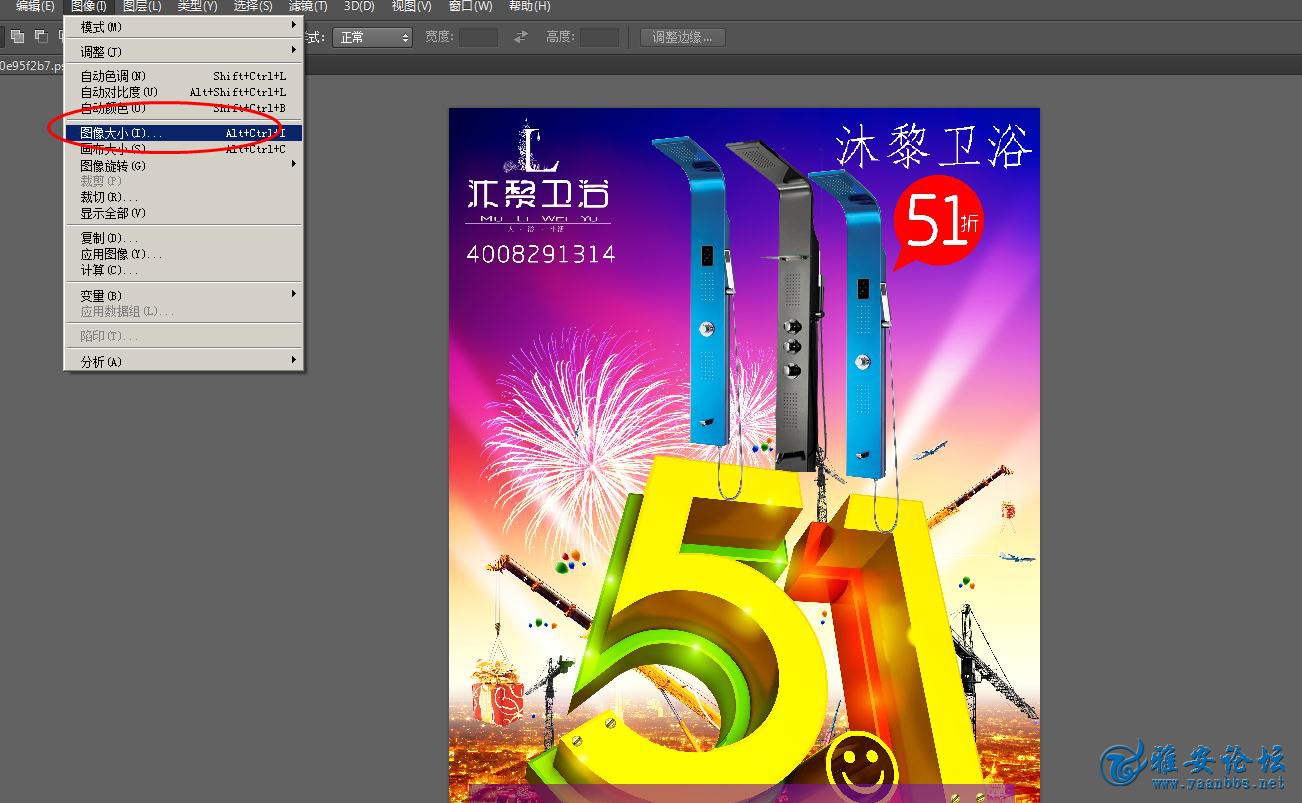Select 画布大小(S)... menu entry

(x=184, y=149)
